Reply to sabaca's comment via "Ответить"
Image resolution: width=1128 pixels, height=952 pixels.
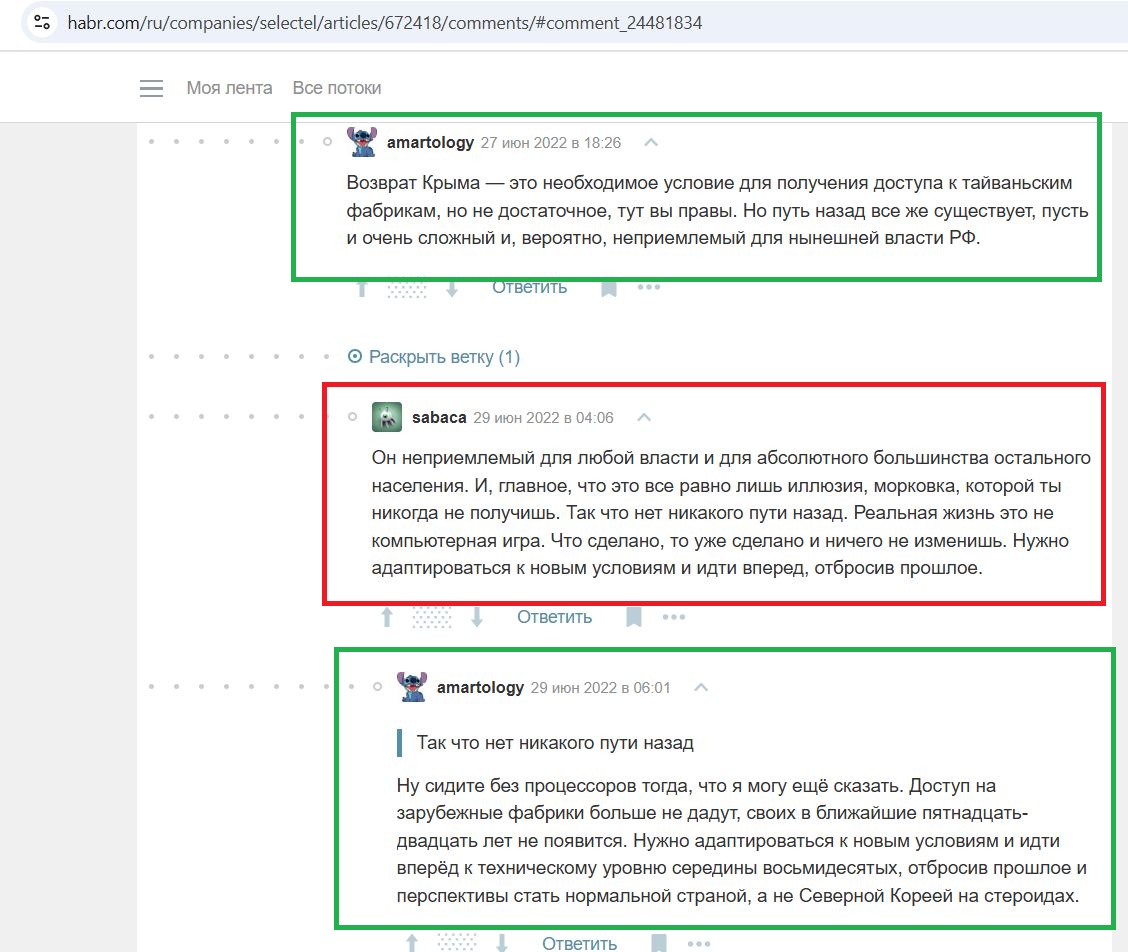click(555, 617)
